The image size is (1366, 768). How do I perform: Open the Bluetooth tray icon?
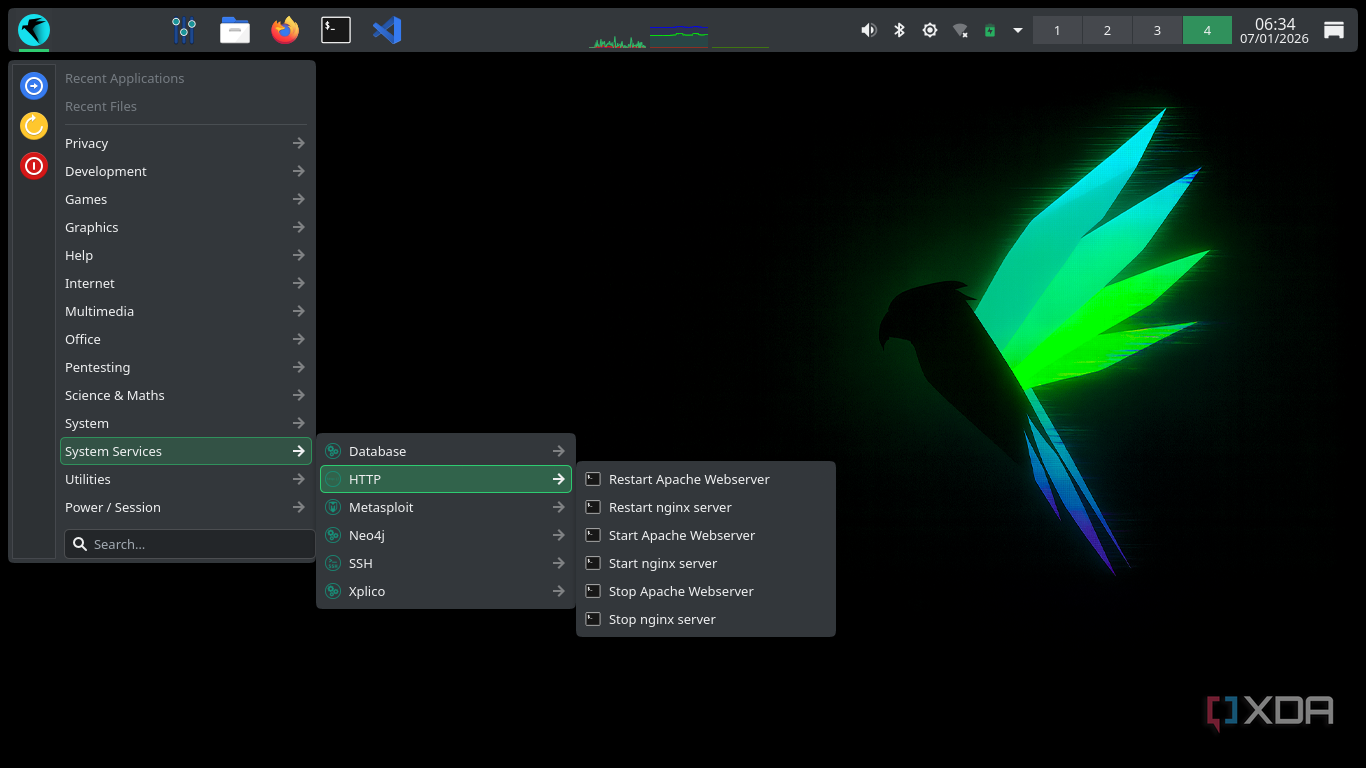899,30
